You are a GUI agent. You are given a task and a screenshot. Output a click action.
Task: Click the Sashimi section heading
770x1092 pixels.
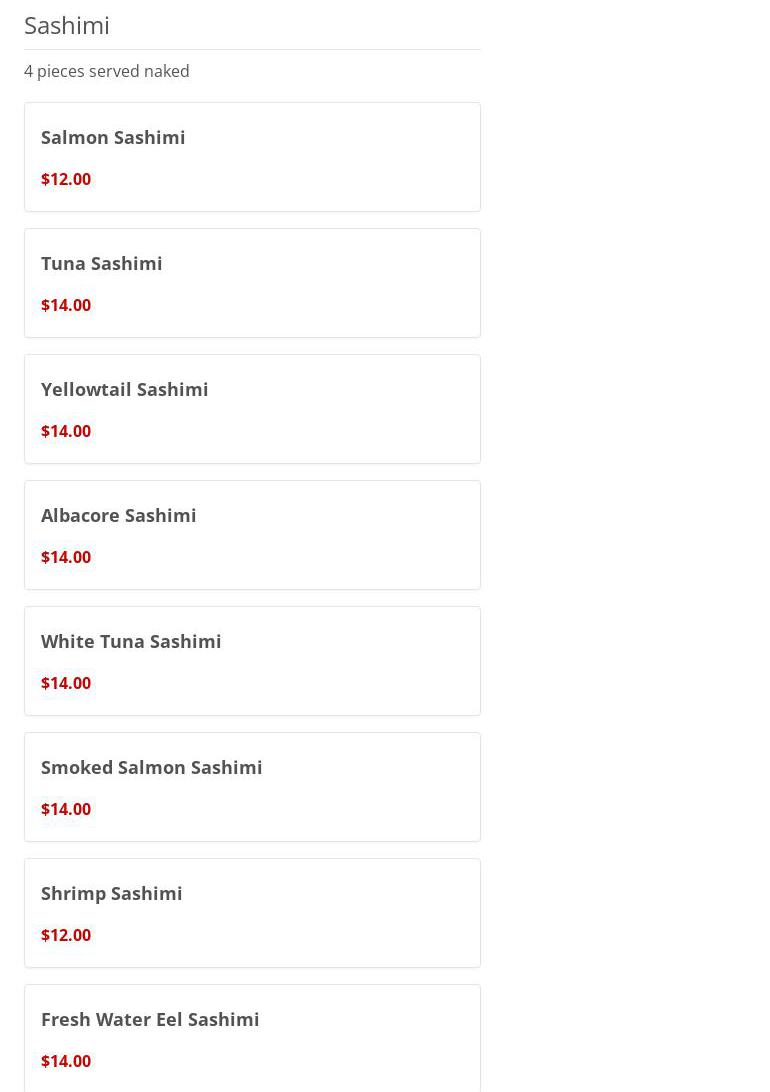tap(67, 25)
